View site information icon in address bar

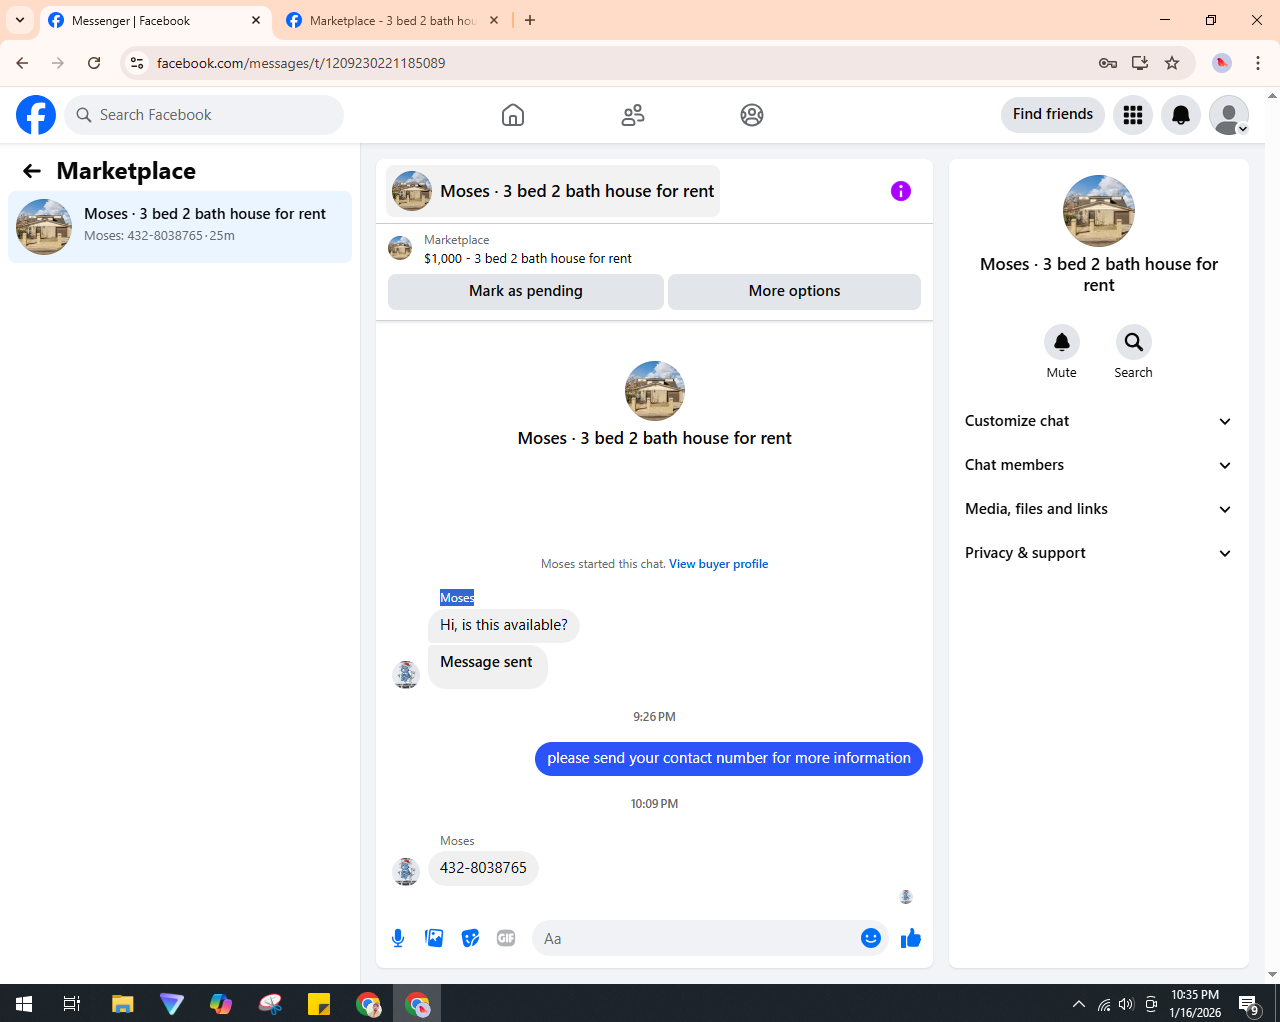click(137, 63)
